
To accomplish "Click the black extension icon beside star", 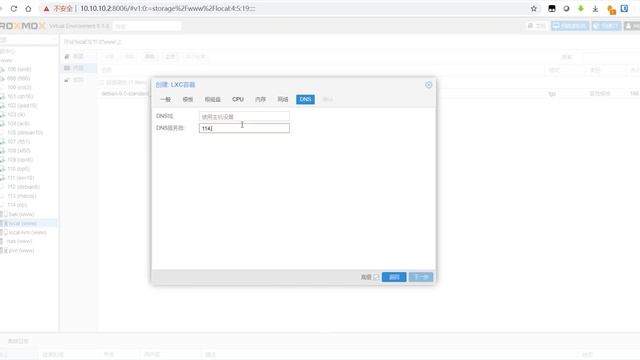I will 552,9.
